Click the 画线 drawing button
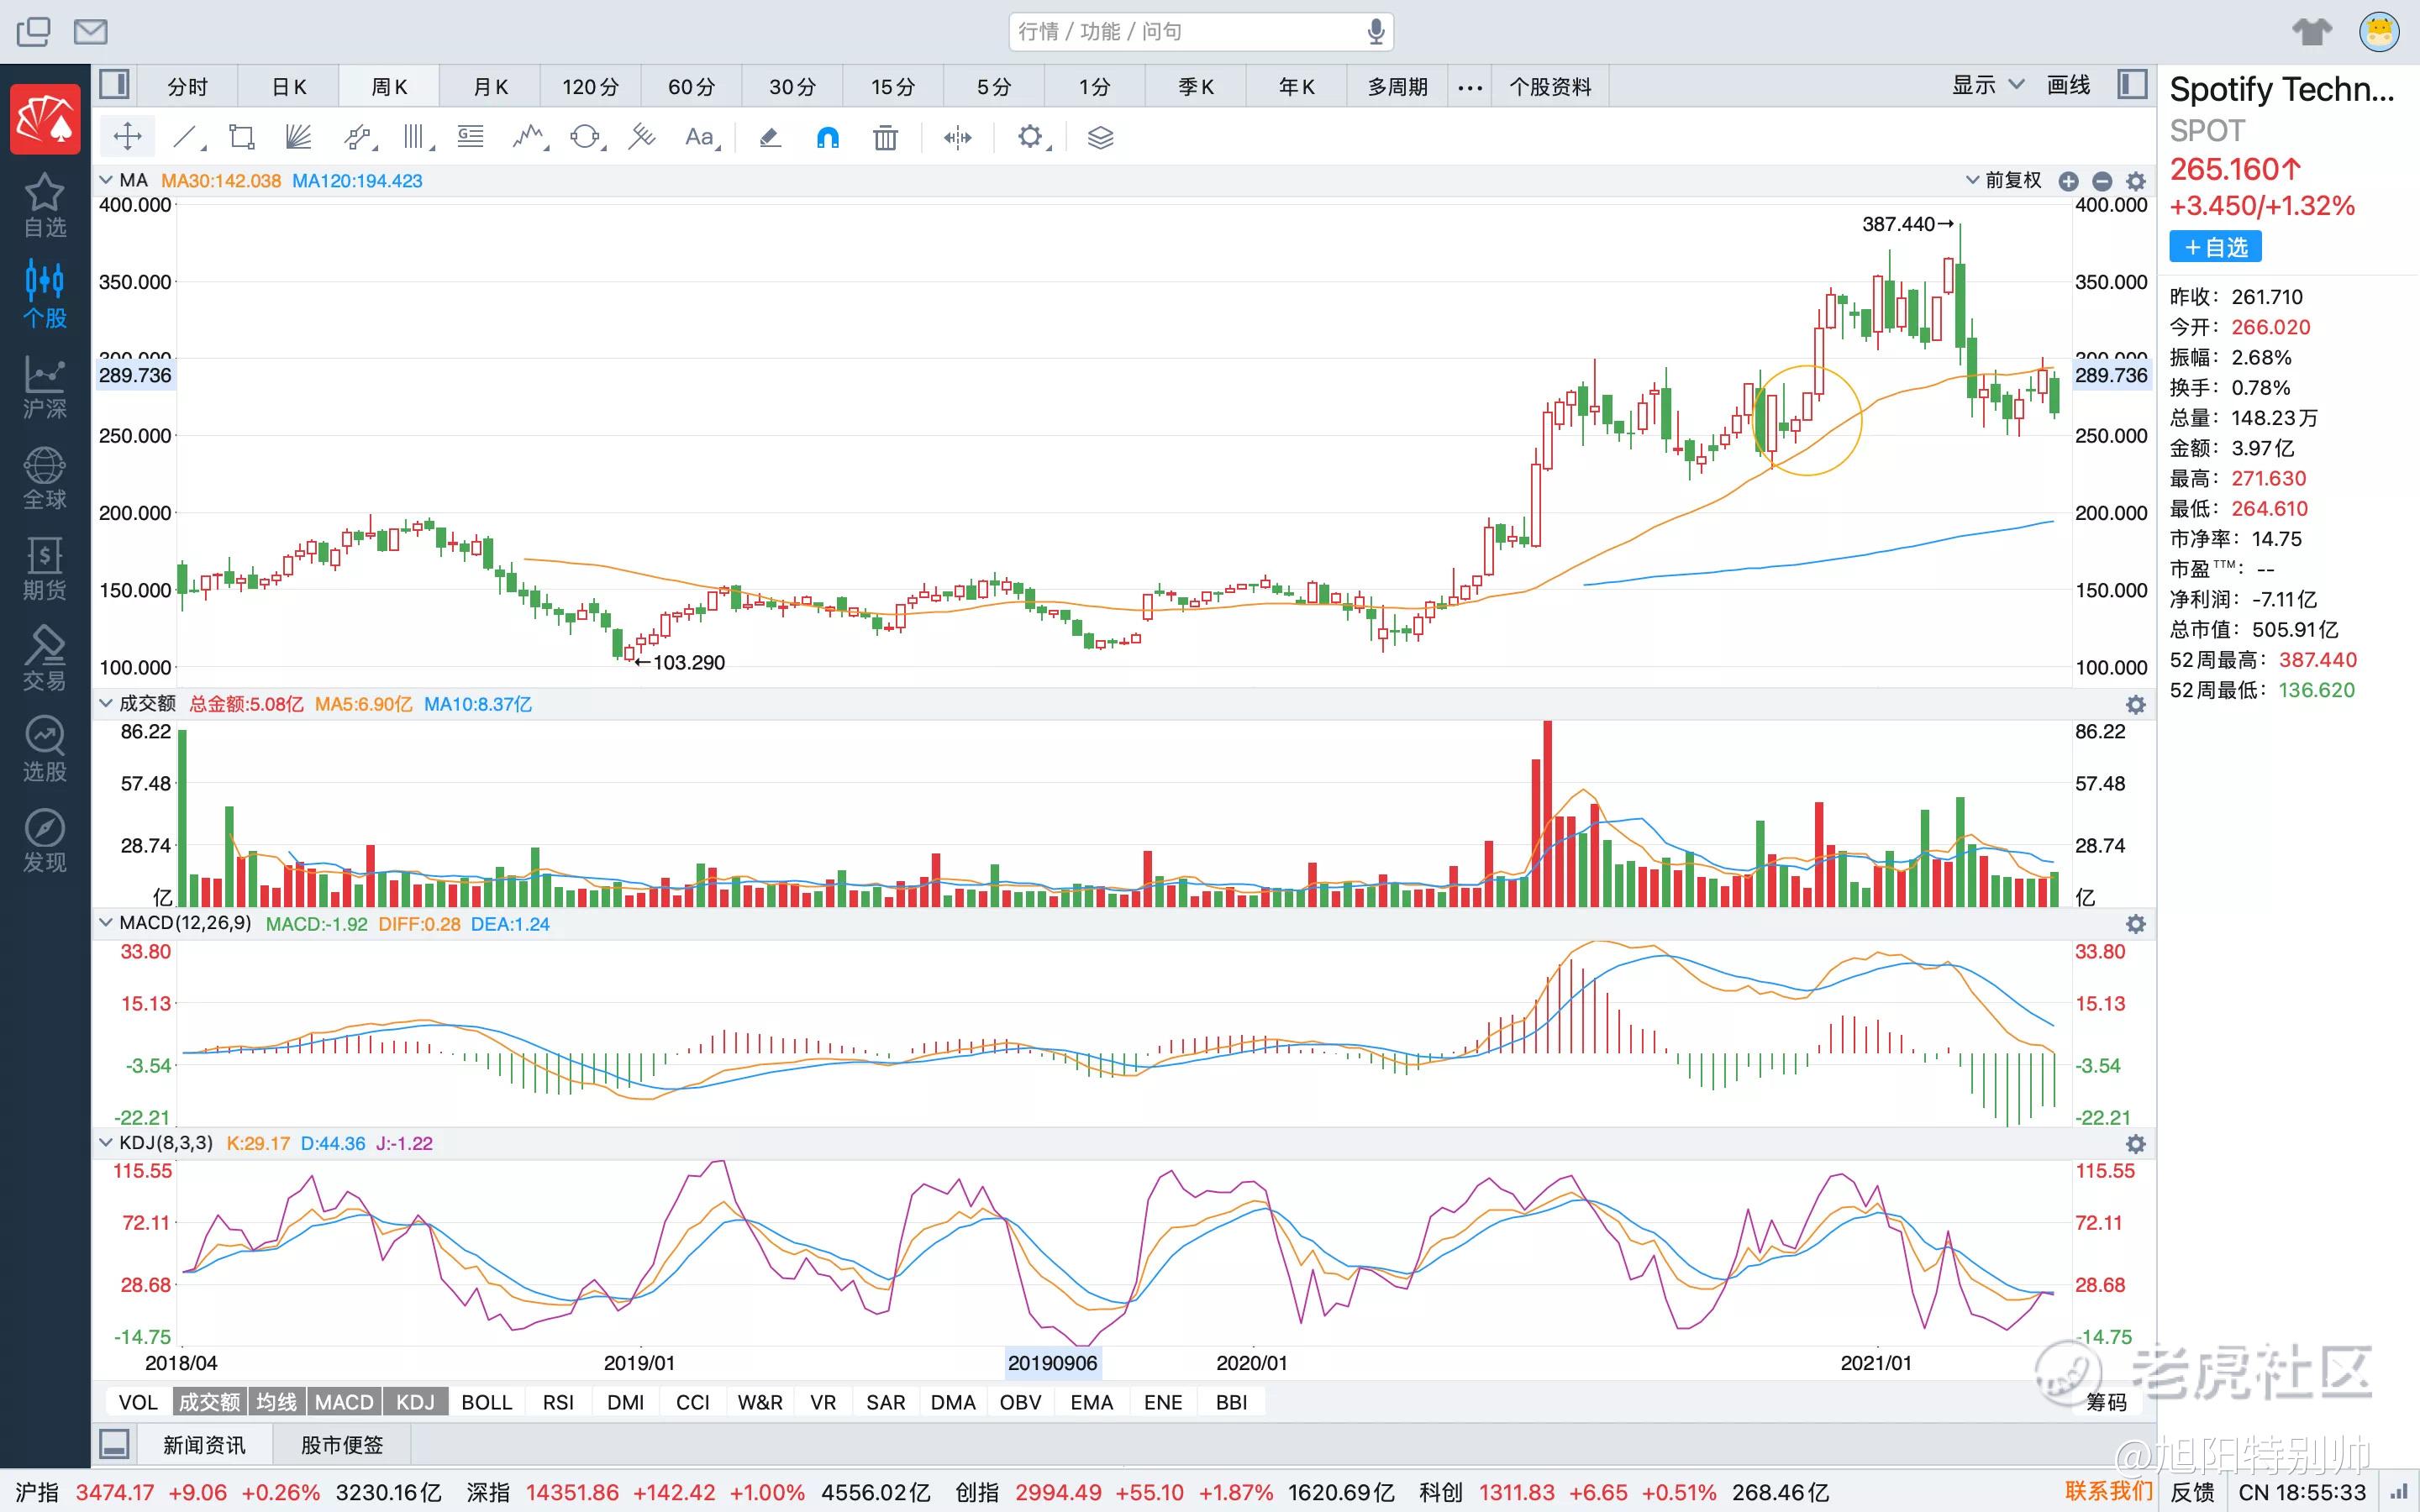2420x1512 pixels. [2068, 85]
